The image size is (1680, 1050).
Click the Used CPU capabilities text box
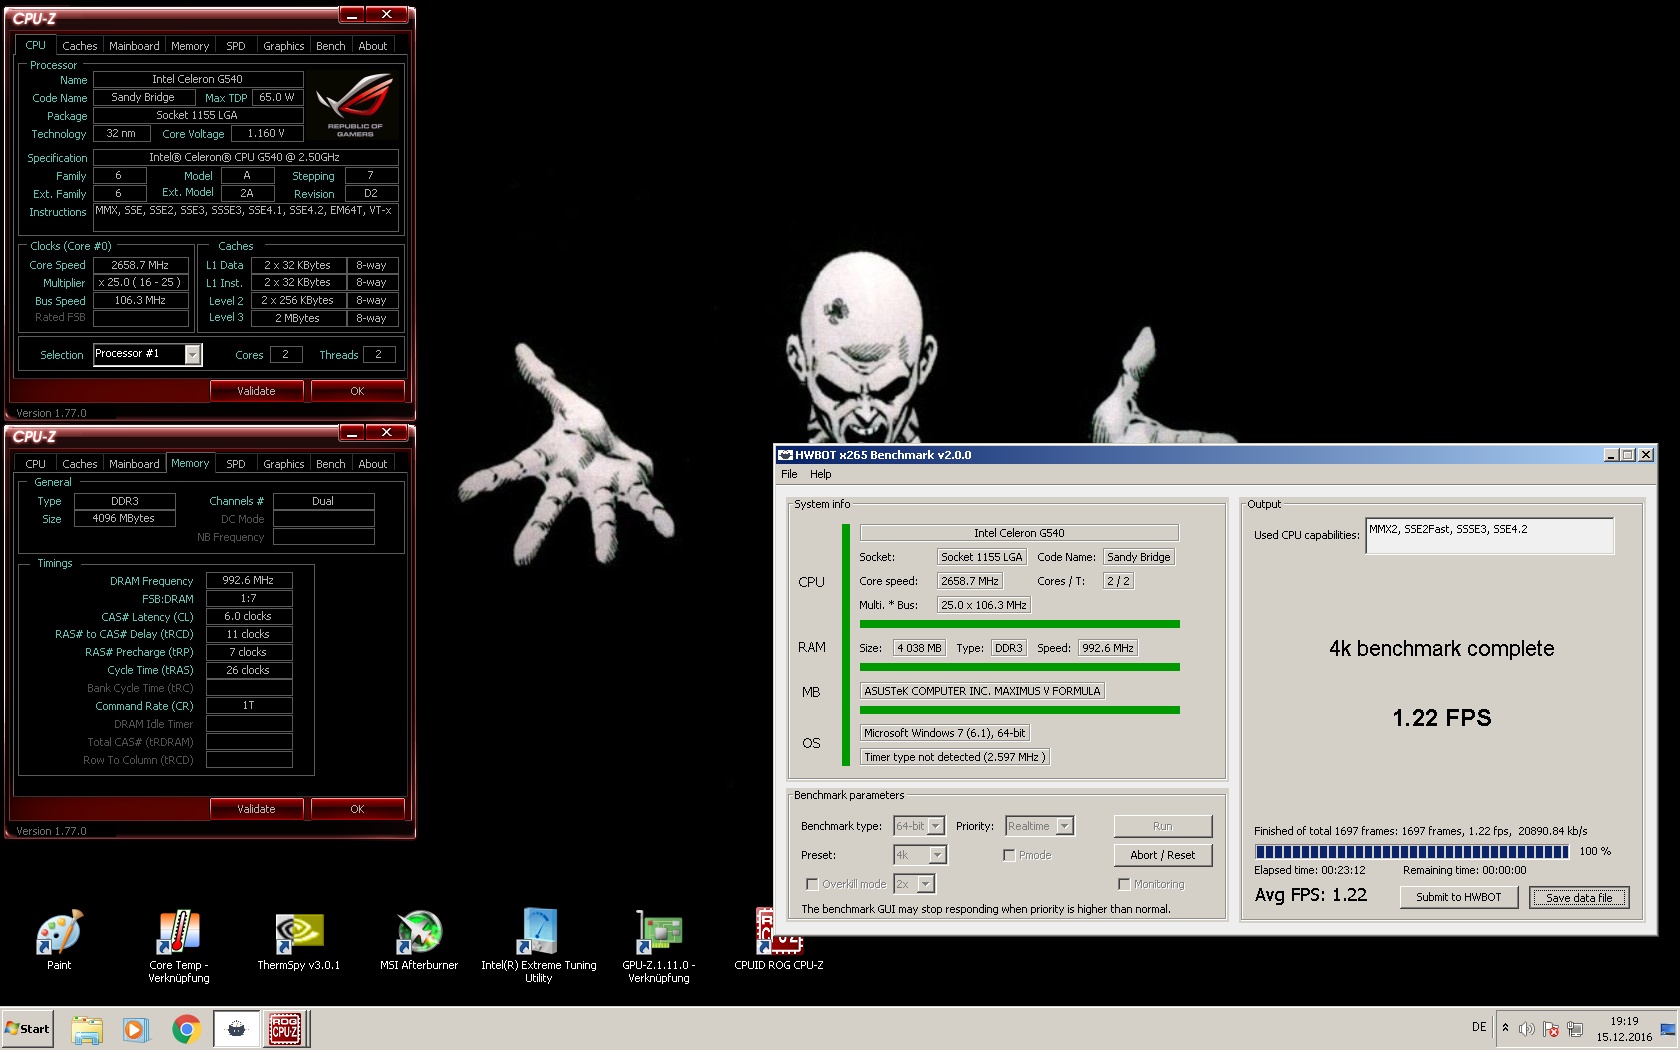[1490, 536]
